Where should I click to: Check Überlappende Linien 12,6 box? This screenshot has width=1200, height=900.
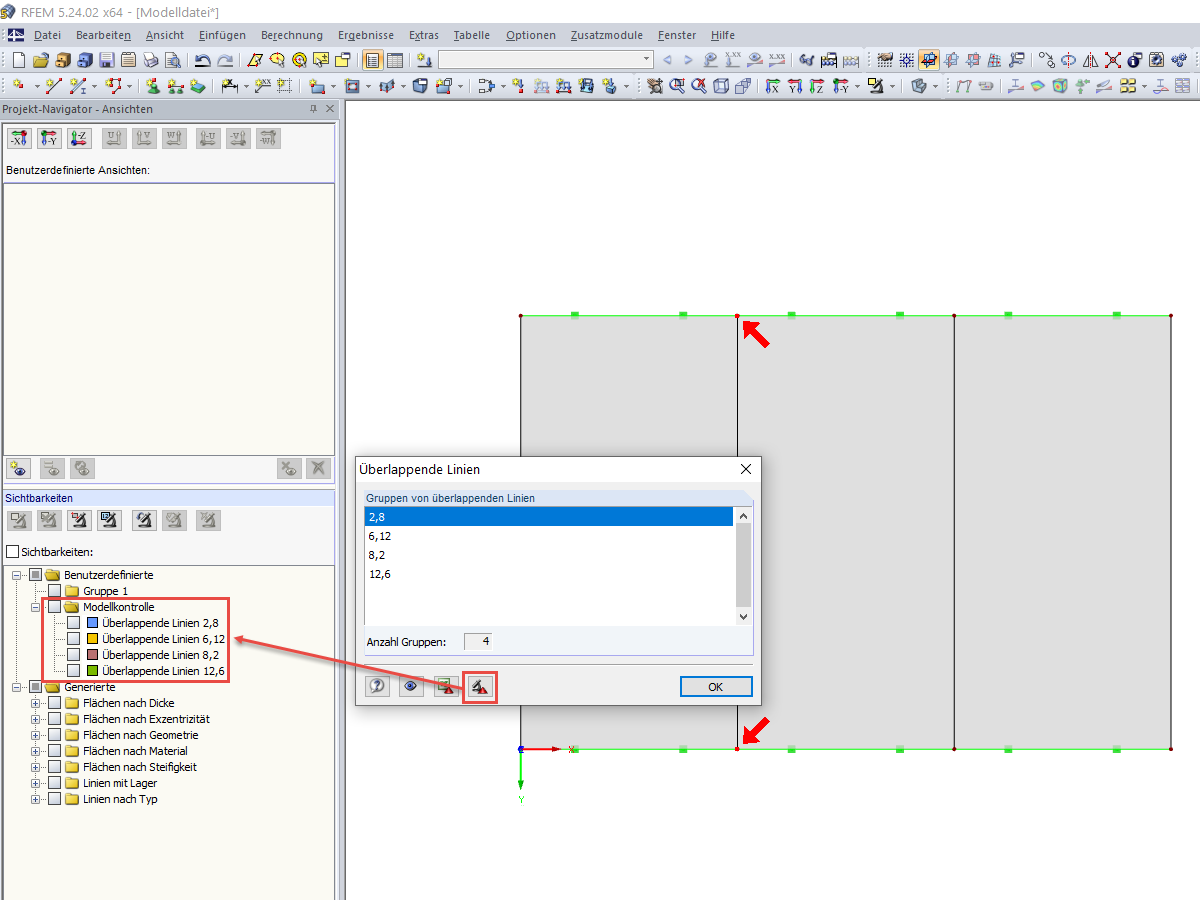click(x=73, y=671)
